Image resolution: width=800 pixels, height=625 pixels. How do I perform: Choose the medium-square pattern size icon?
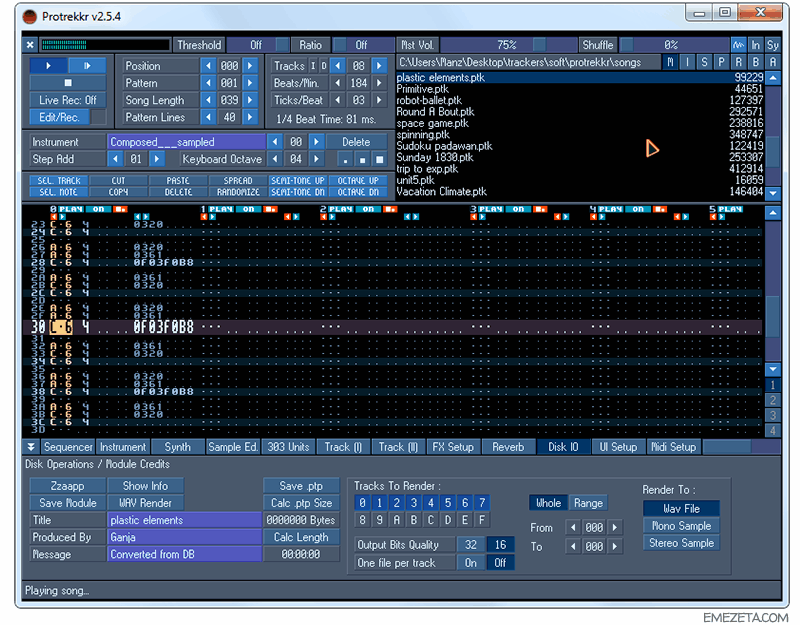click(362, 160)
